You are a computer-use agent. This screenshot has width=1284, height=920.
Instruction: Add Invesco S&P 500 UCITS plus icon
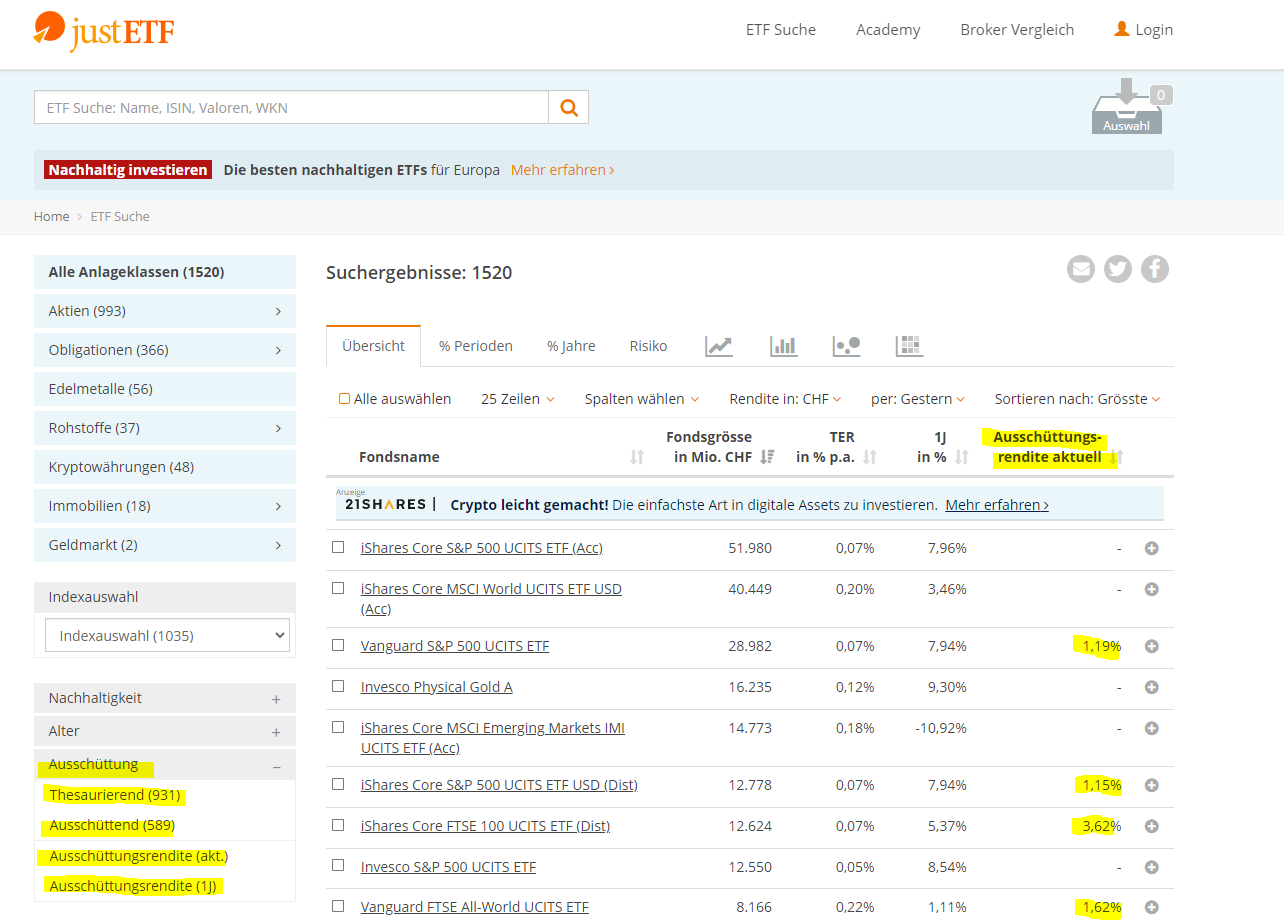[x=1151, y=868]
